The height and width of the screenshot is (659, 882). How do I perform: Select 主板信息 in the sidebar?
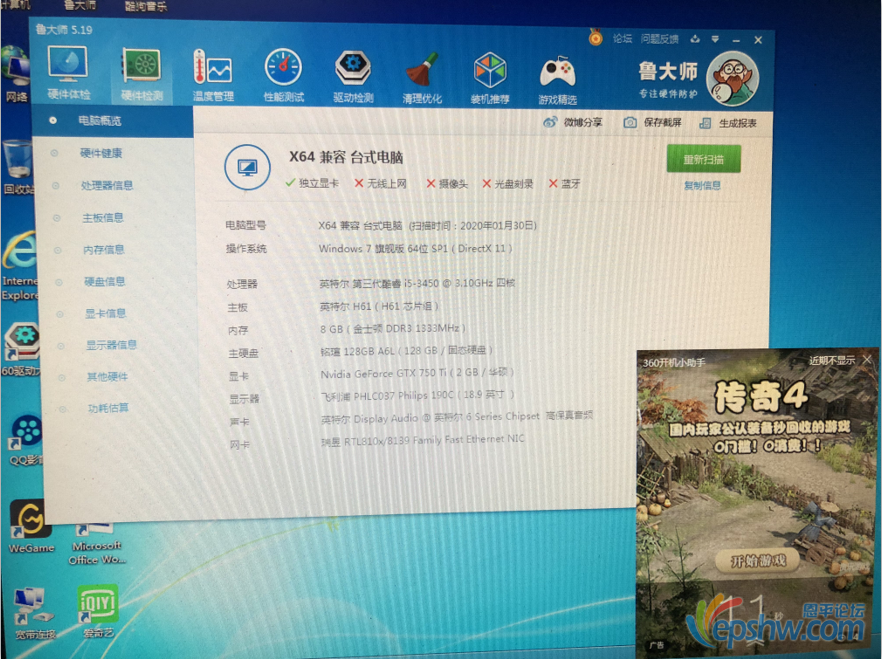point(103,218)
